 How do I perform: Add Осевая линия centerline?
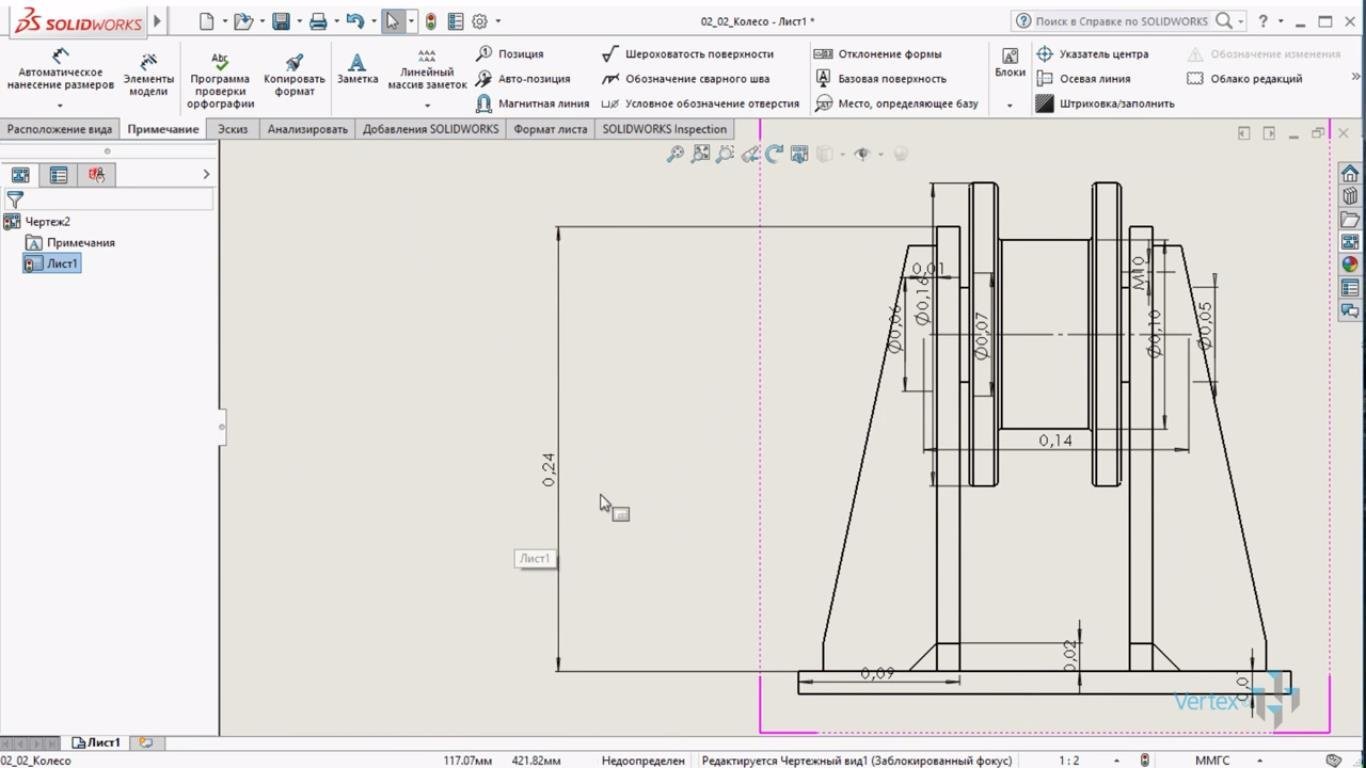tap(1083, 79)
